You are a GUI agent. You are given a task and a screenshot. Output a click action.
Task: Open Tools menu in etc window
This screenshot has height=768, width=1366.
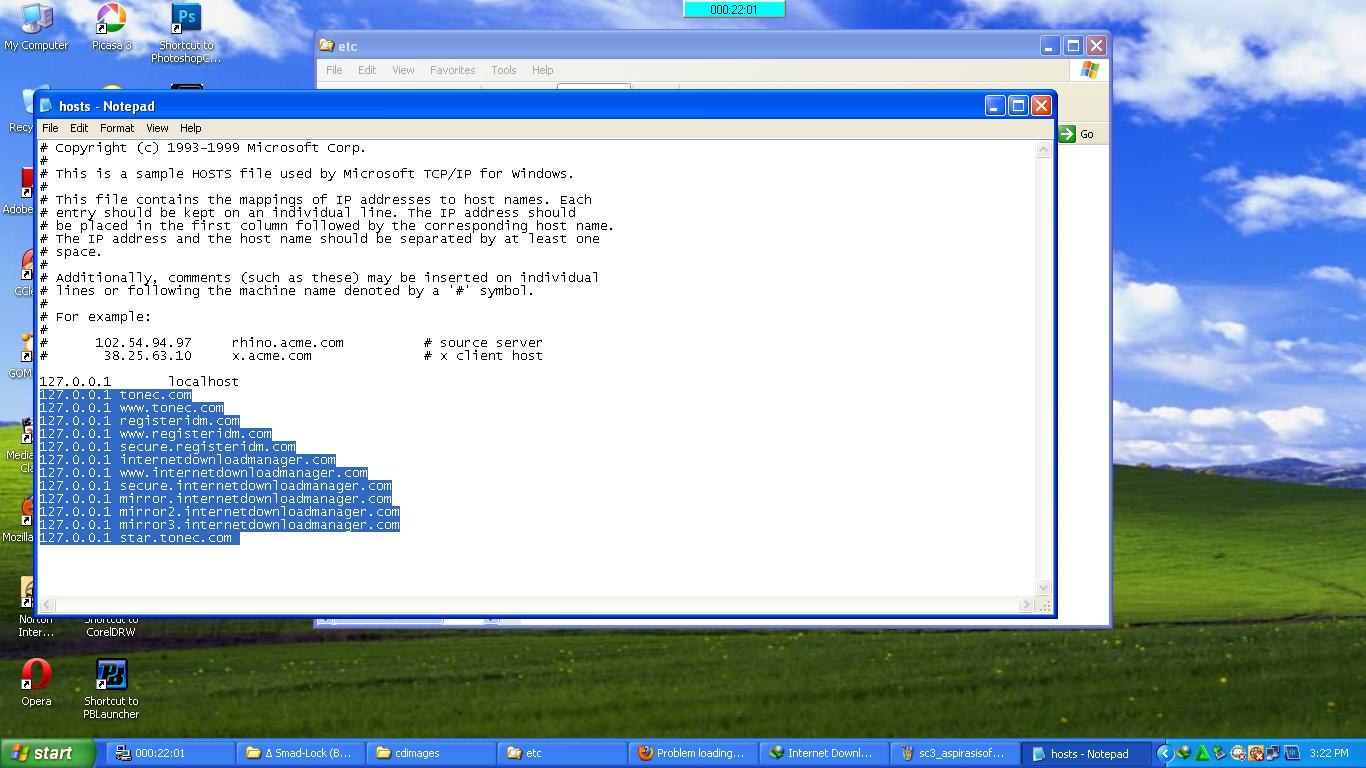pyautogui.click(x=504, y=70)
